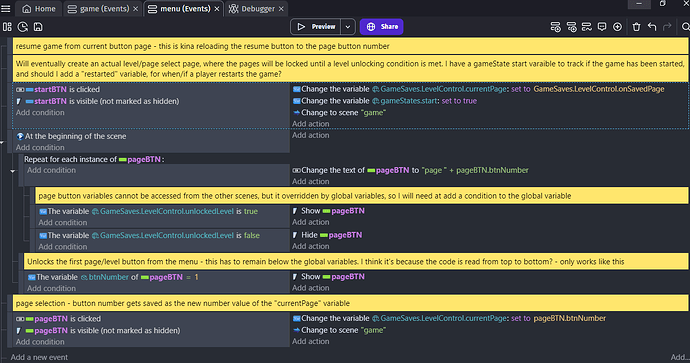Screen dimensions: 690x363
Task: Open the version history icon
Action: pos(22,27)
